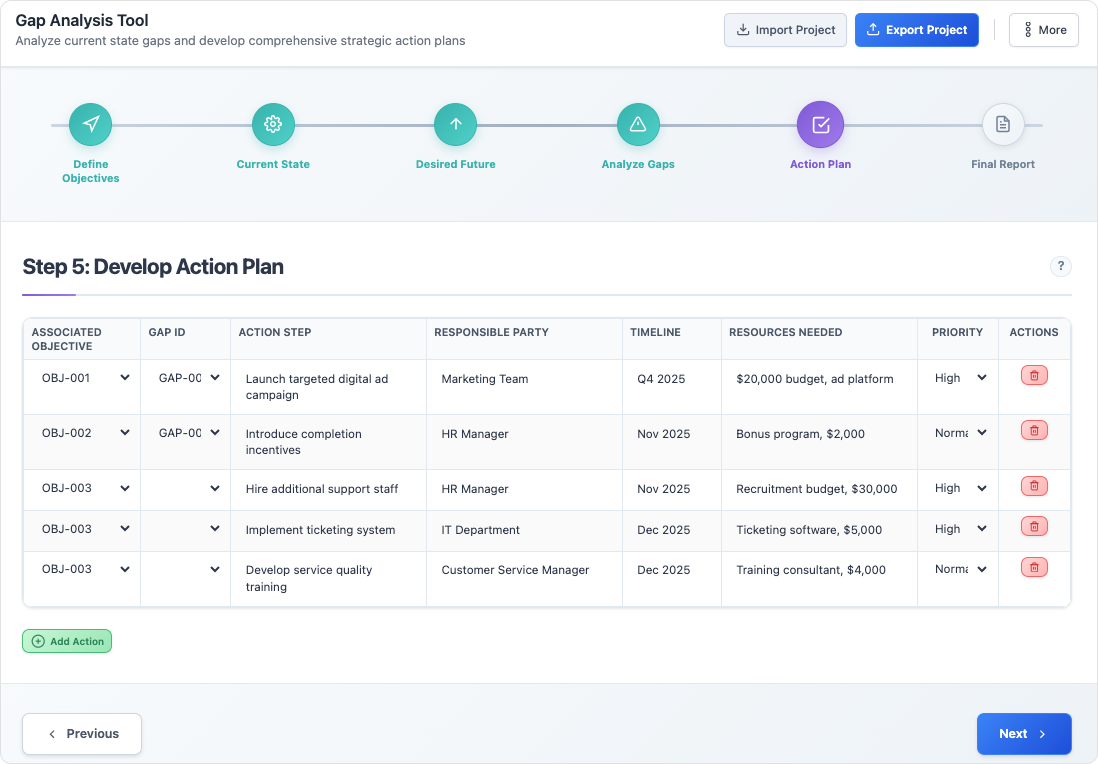Image resolution: width=1098 pixels, height=764 pixels.
Task: Click the Final Report document icon
Action: tap(1003, 125)
